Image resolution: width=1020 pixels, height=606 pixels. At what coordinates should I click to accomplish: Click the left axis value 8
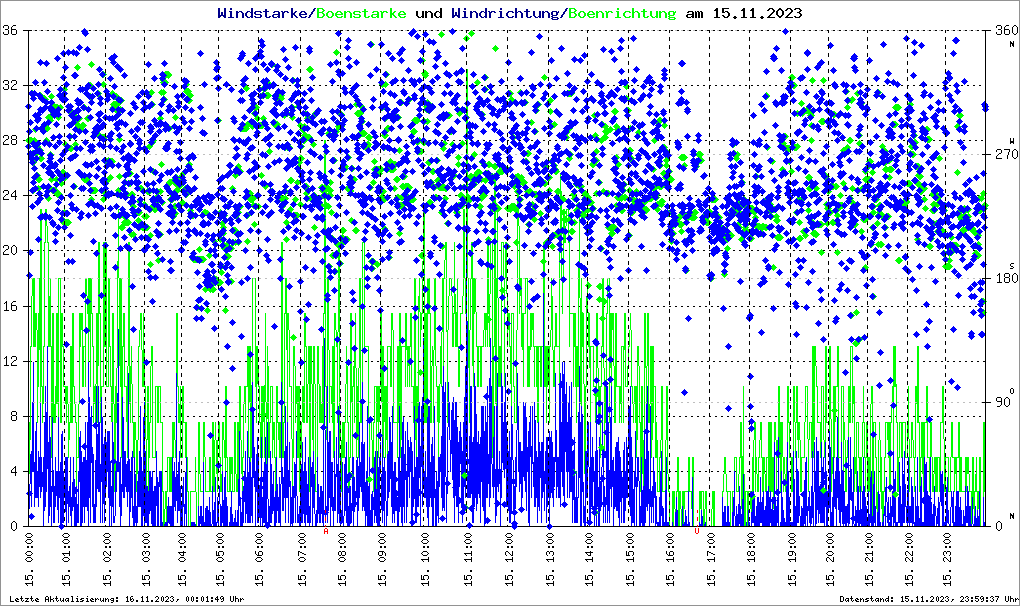tap(14, 416)
